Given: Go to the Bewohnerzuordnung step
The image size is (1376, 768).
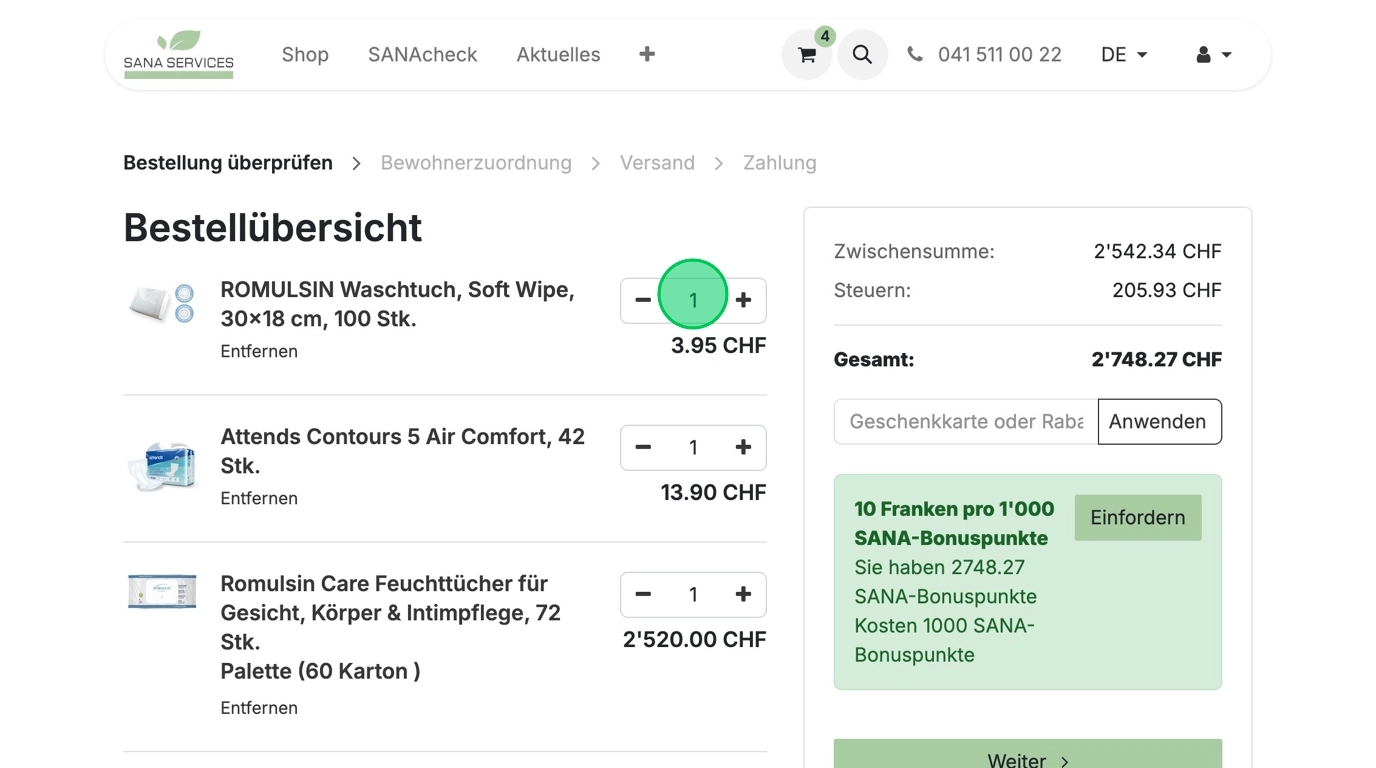Looking at the screenshot, I should (476, 163).
